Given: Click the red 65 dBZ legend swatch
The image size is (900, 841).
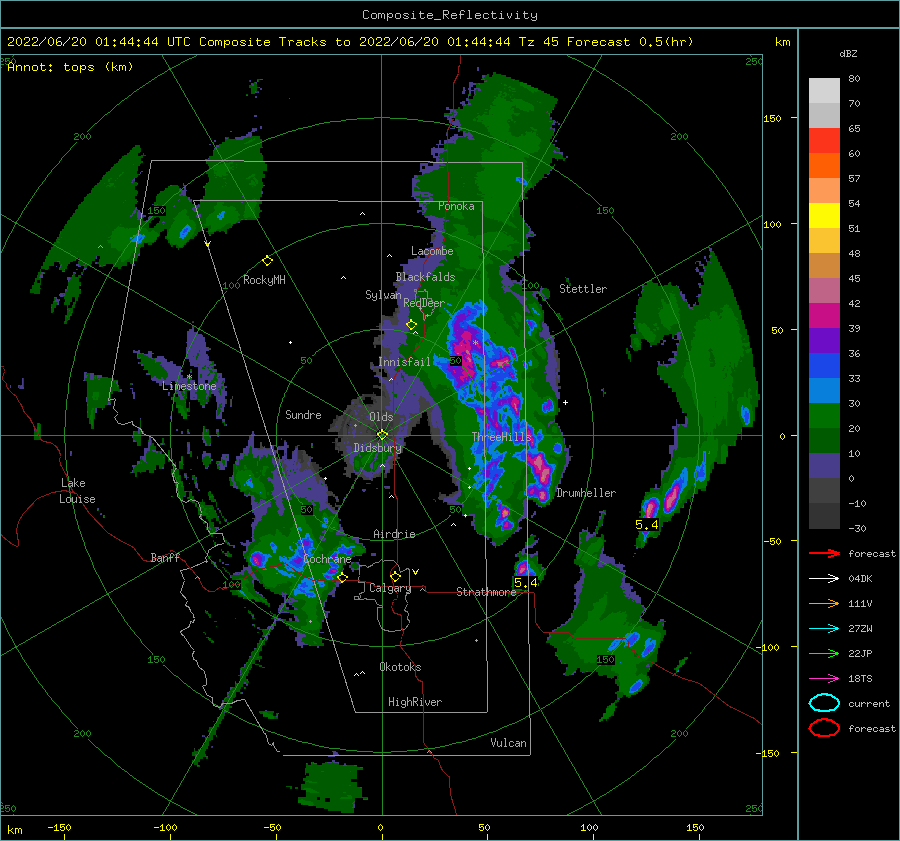Looking at the screenshot, I should coord(824,141).
